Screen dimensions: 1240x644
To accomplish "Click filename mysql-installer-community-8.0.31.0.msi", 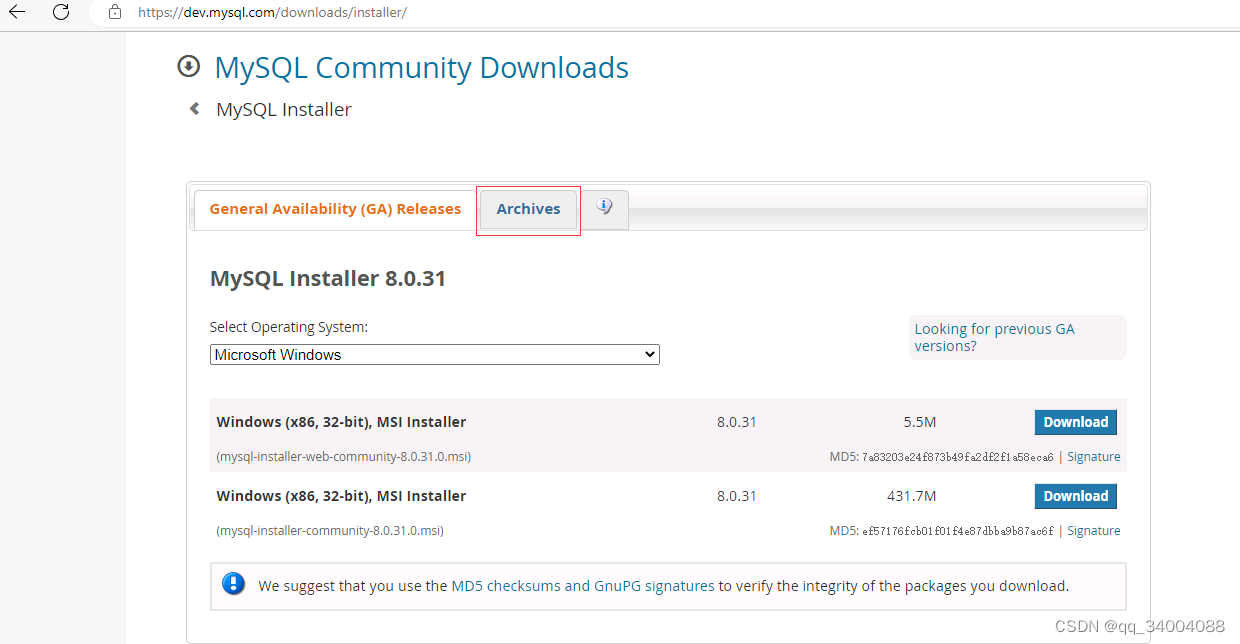I will click(x=330, y=531).
